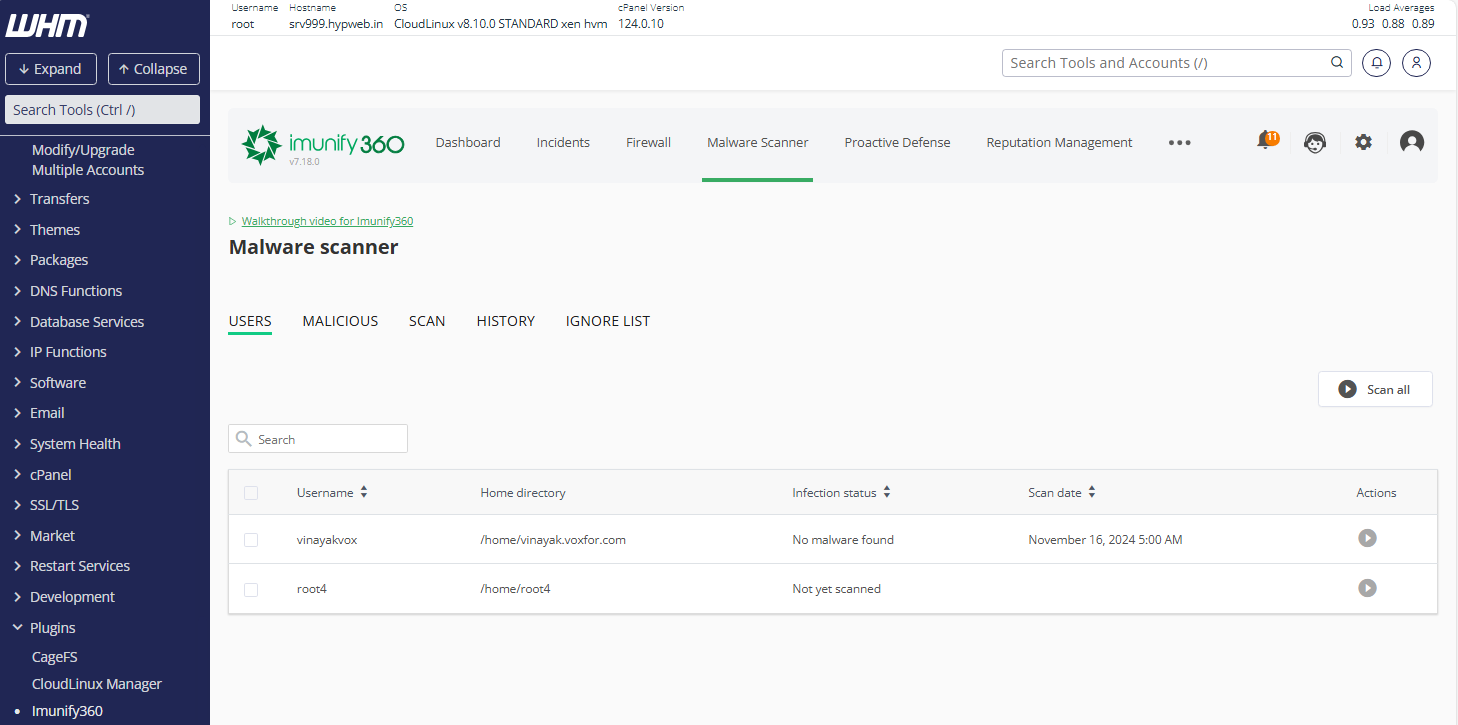Click the malware scanner user search field
This screenshot has width=1458, height=725.
point(318,438)
